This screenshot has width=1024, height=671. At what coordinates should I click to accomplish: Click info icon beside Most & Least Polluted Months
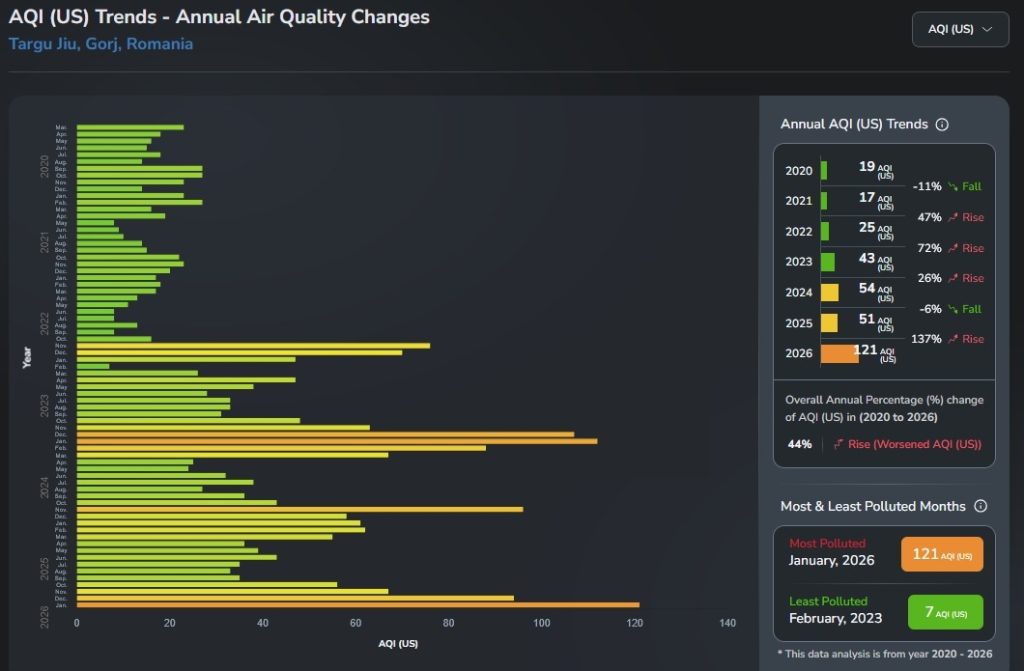click(980, 506)
